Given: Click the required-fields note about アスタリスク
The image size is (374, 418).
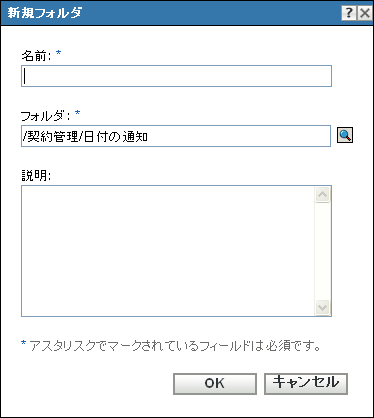Looking at the screenshot, I should pos(175,346).
